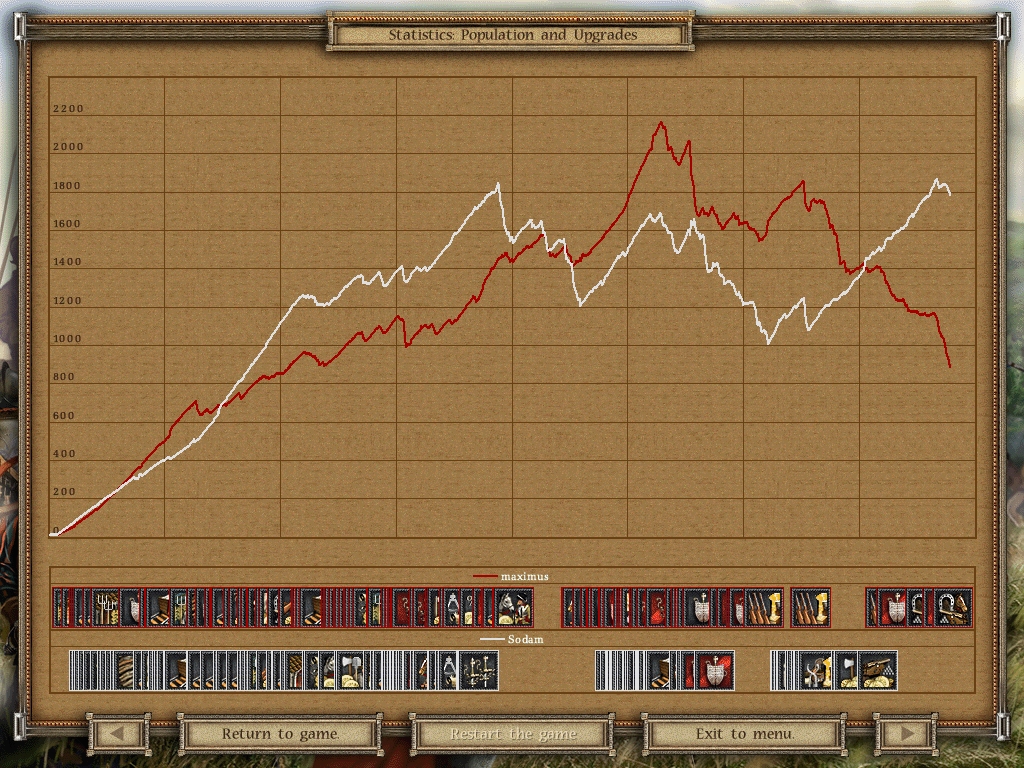Click the thatched roof icon in Sodam's row
The image size is (1024, 768).
click(294, 671)
